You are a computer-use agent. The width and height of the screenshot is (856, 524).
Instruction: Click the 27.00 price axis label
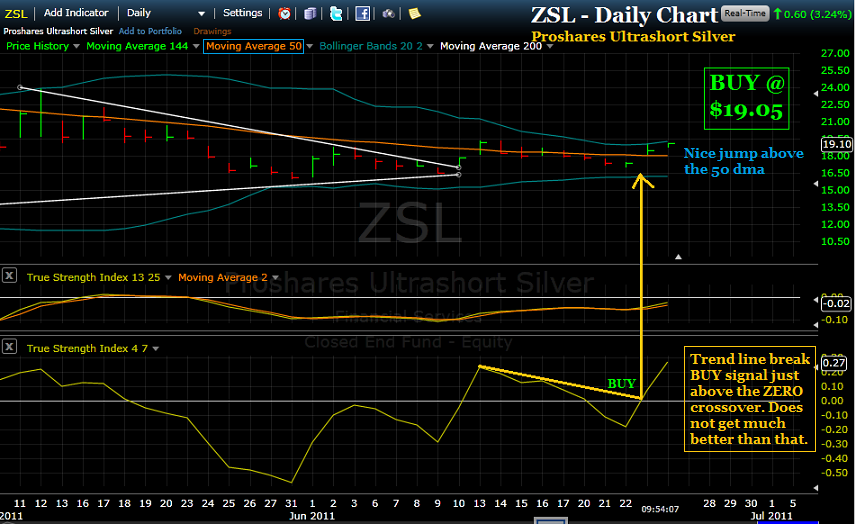(x=835, y=53)
